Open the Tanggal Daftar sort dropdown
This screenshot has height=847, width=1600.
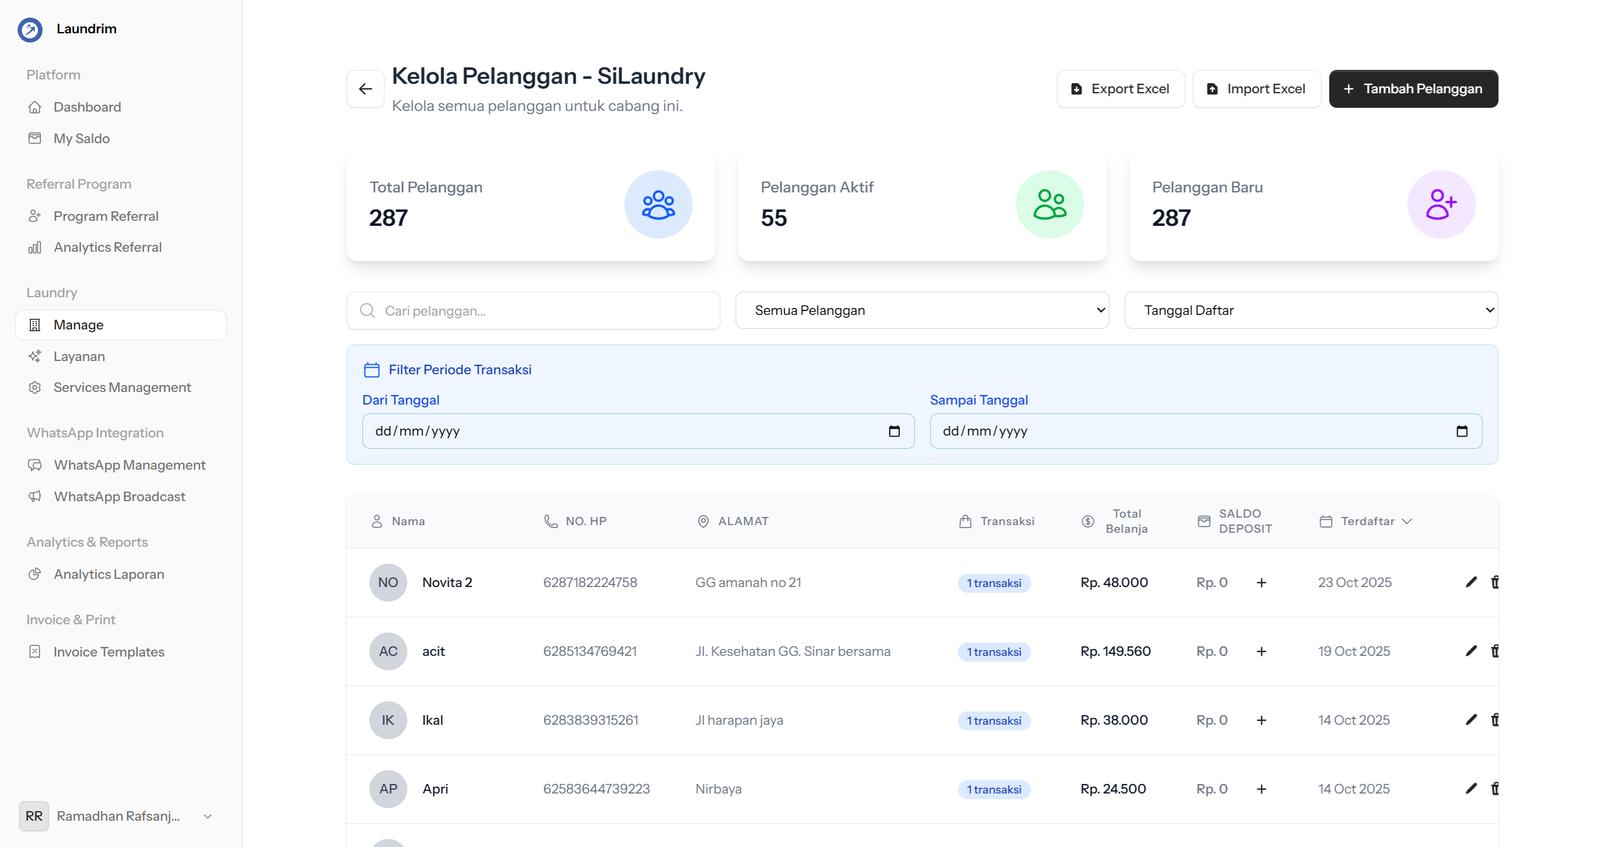[x=1310, y=310]
